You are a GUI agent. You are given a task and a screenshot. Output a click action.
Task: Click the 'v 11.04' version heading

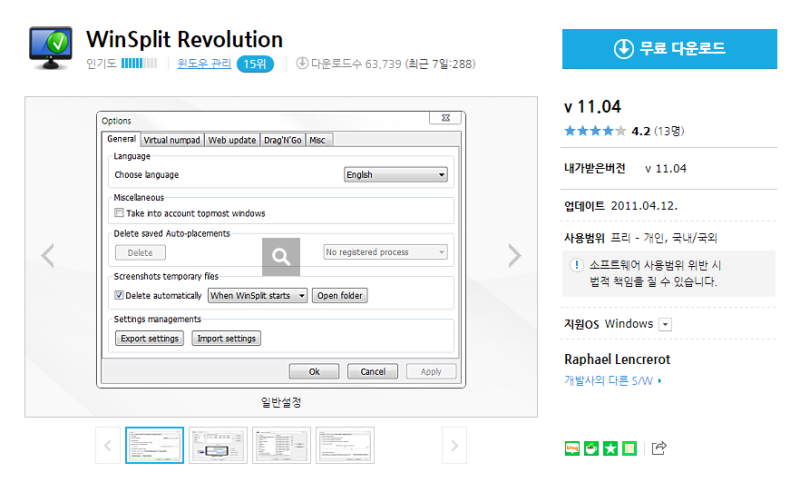point(592,107)
